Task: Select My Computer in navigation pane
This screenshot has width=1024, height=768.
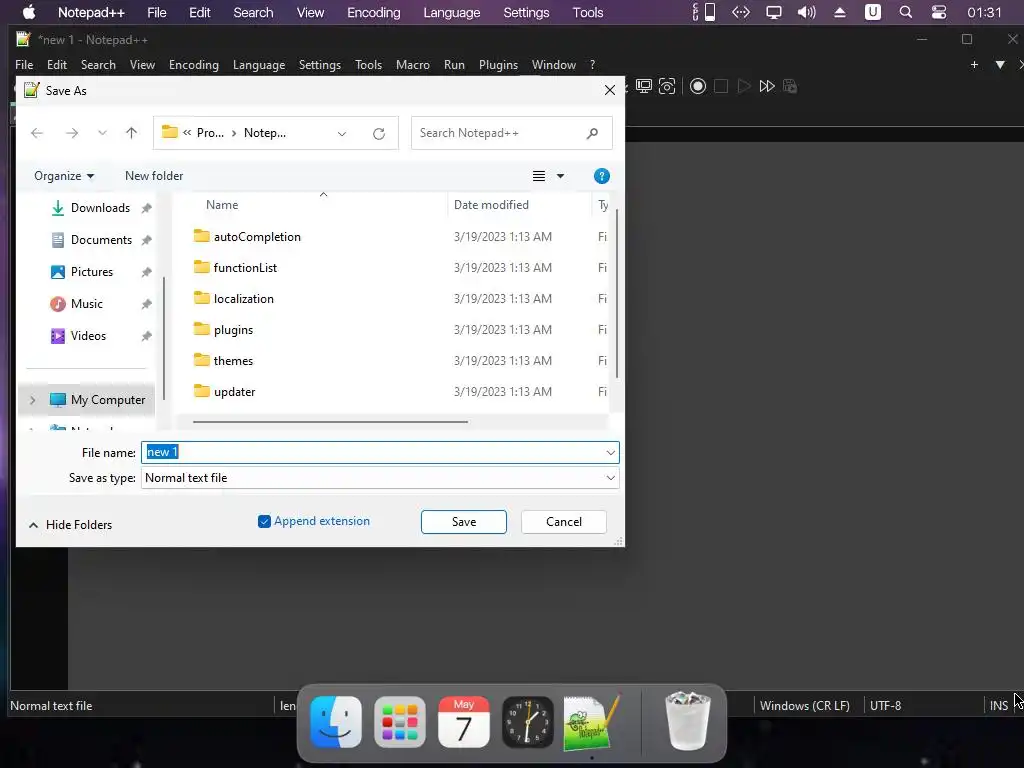Action: point(98,400)
